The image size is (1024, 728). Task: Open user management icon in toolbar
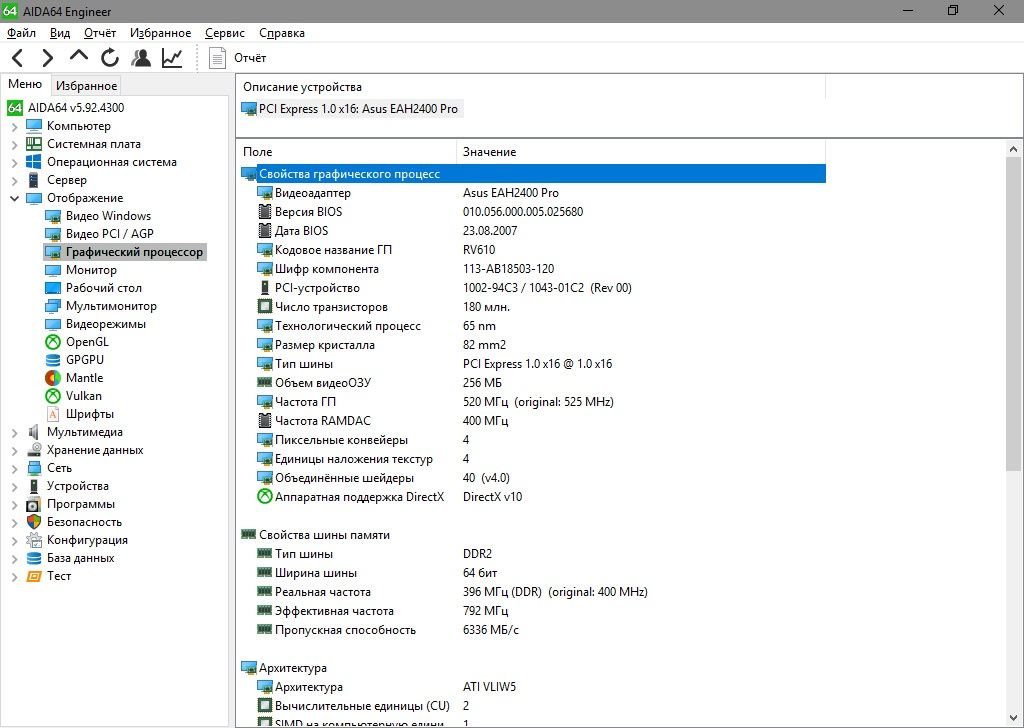coord(141,58)
